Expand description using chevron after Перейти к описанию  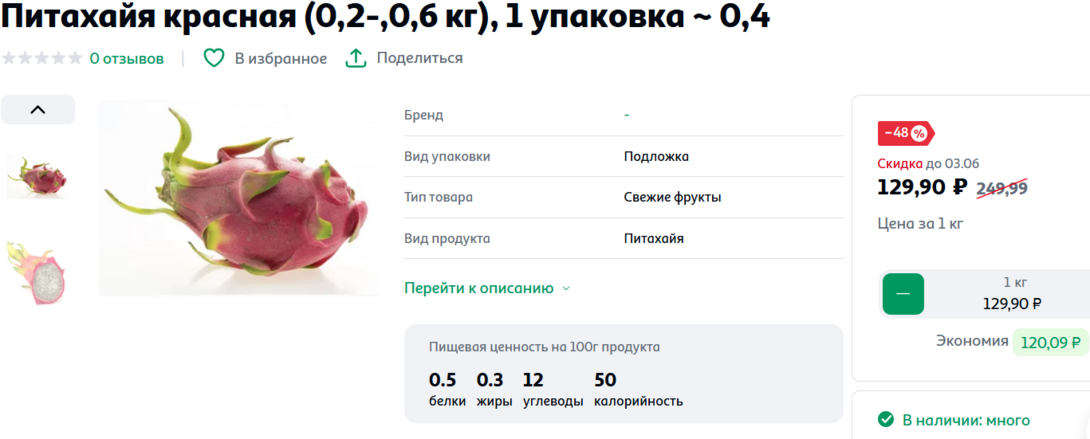point(566,289)
